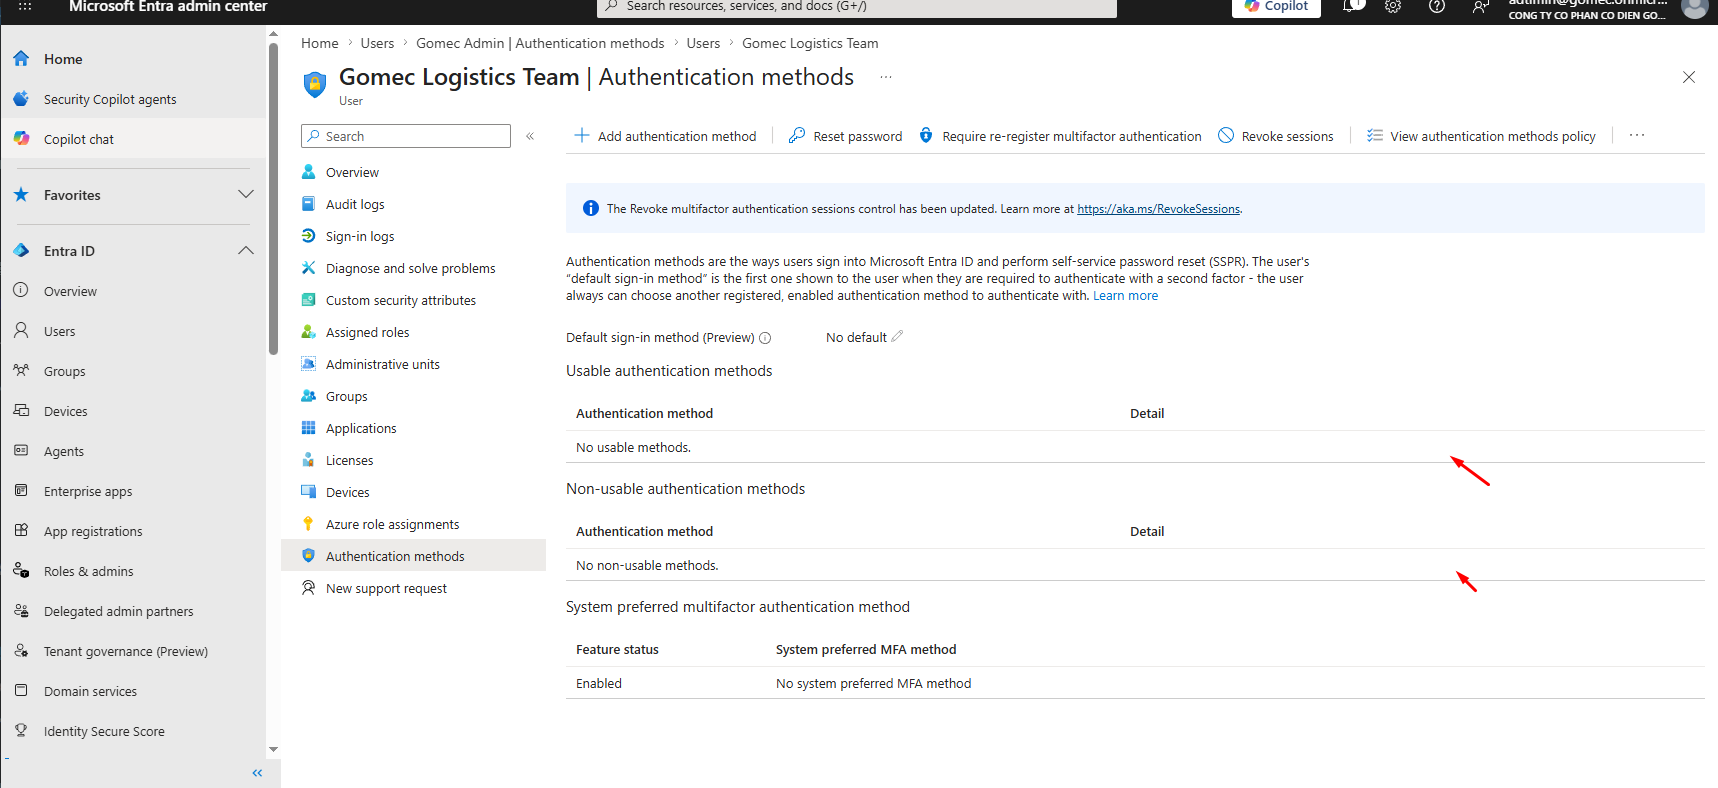Click Add authentication method

click(665, 136)
